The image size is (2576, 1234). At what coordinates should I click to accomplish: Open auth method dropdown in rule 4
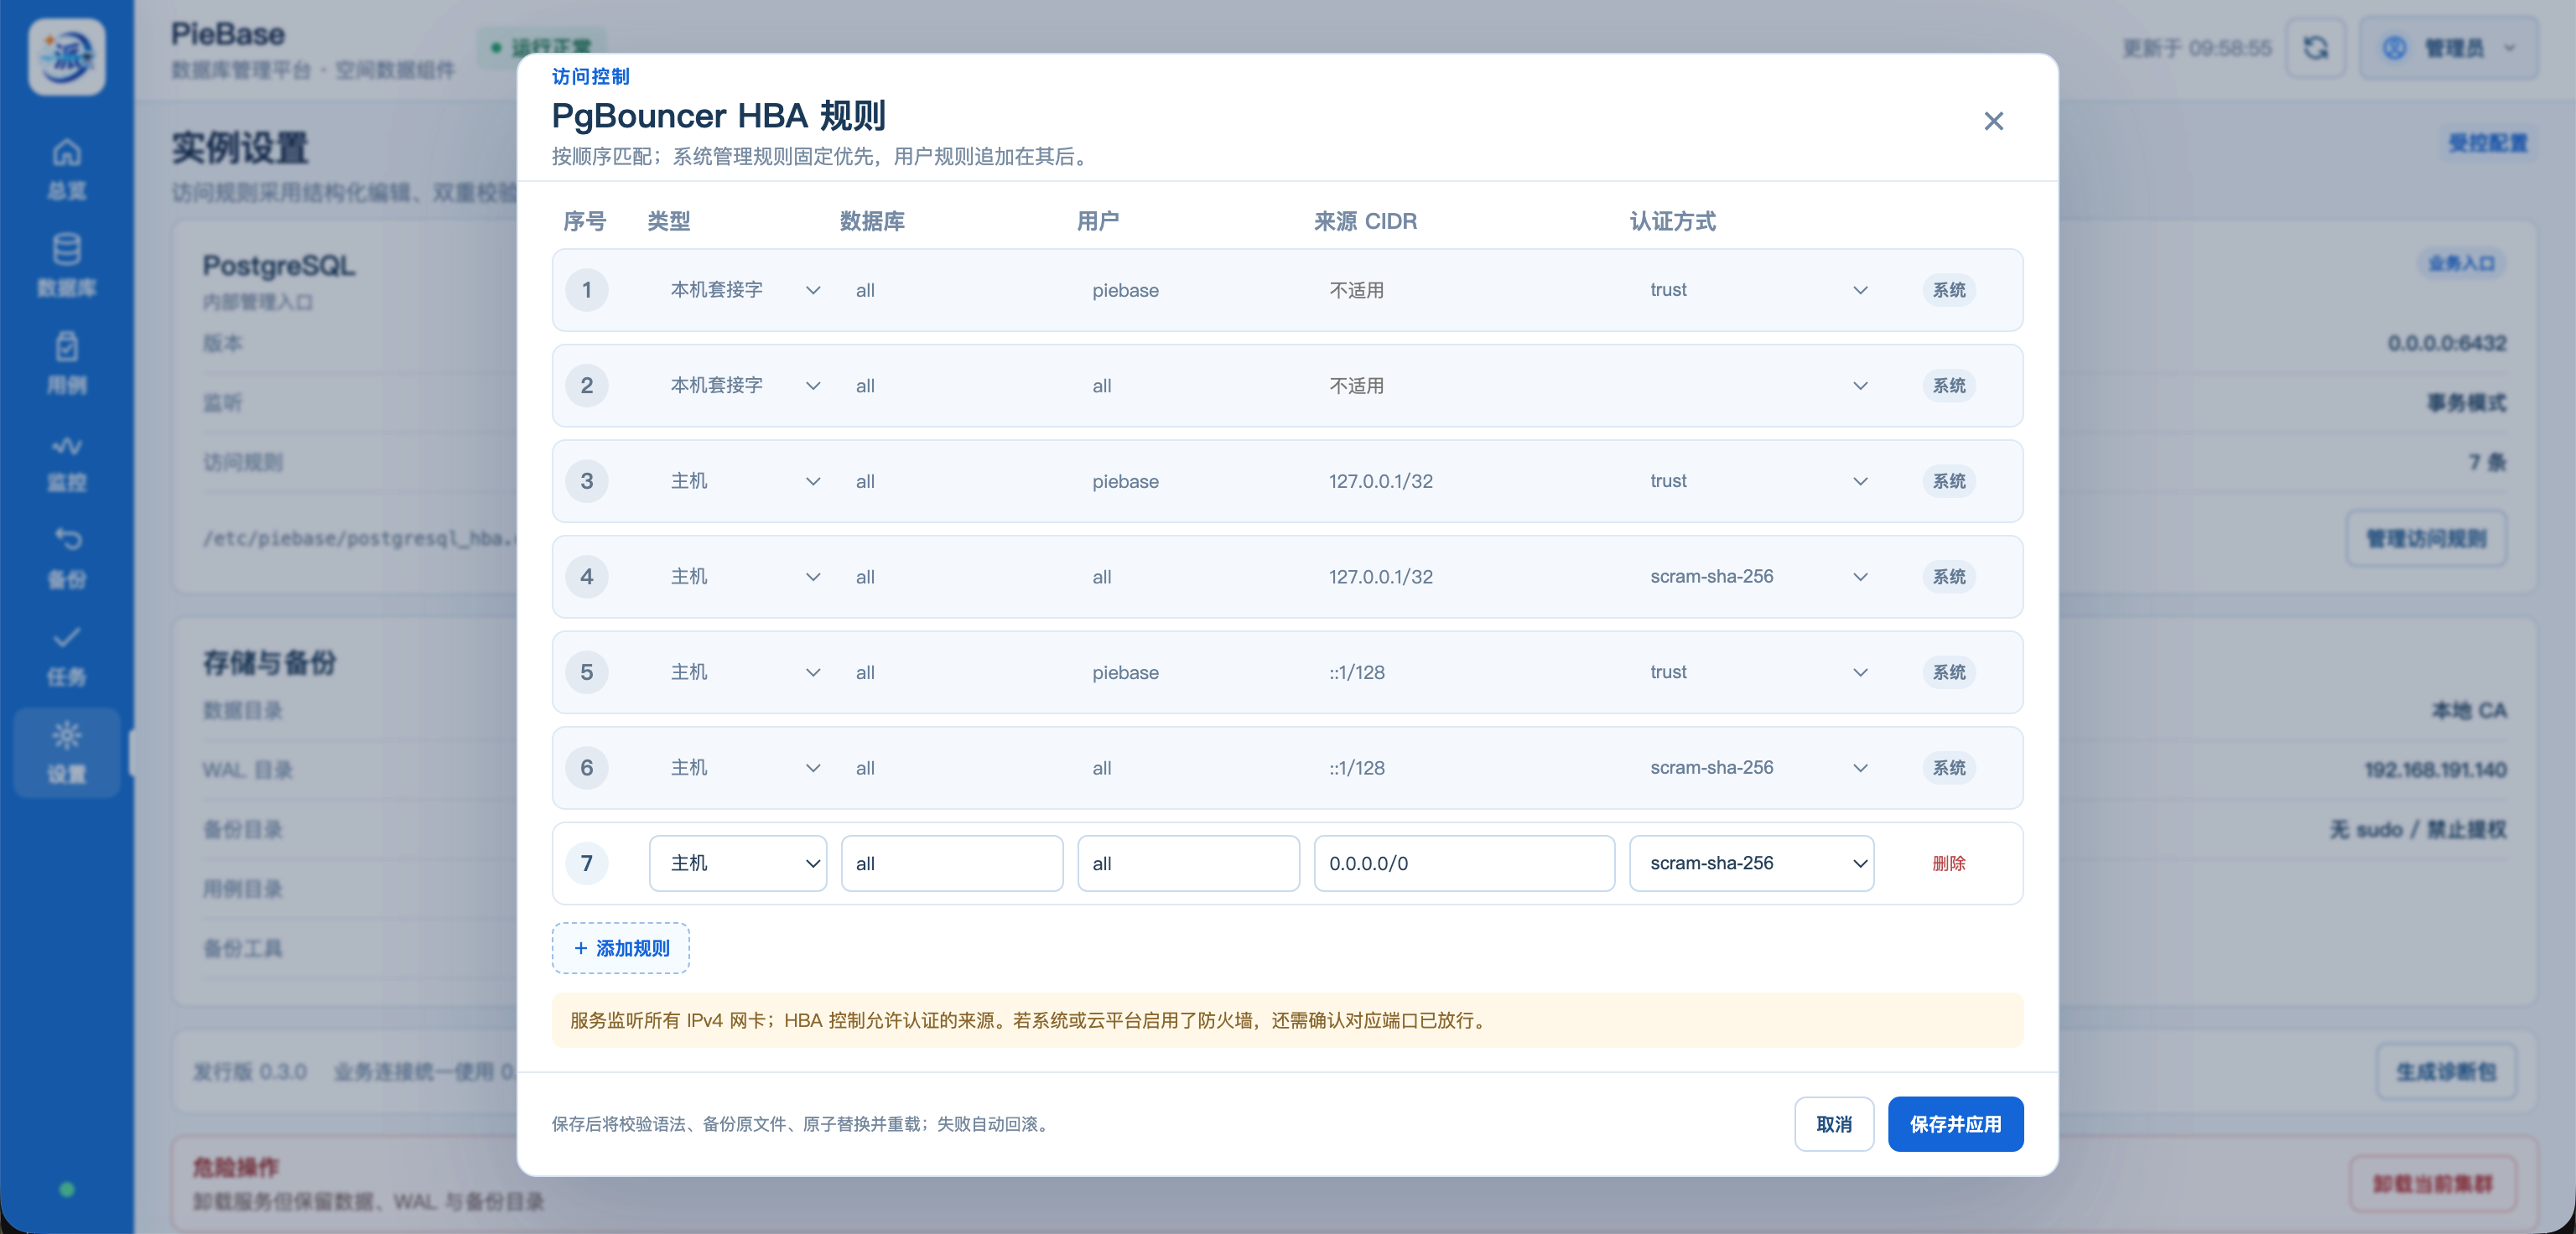[x=1751, y=577]
